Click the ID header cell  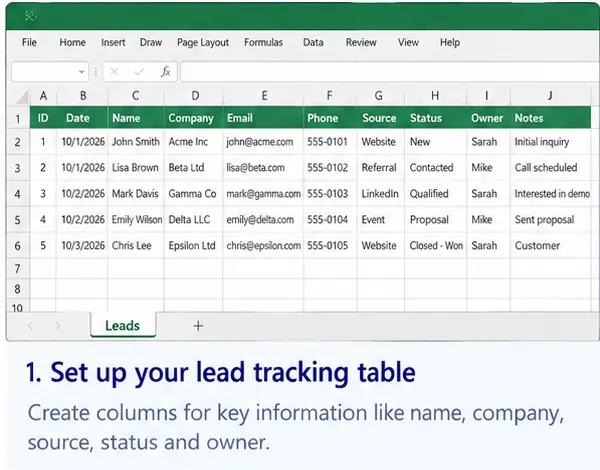click(43, 118)
